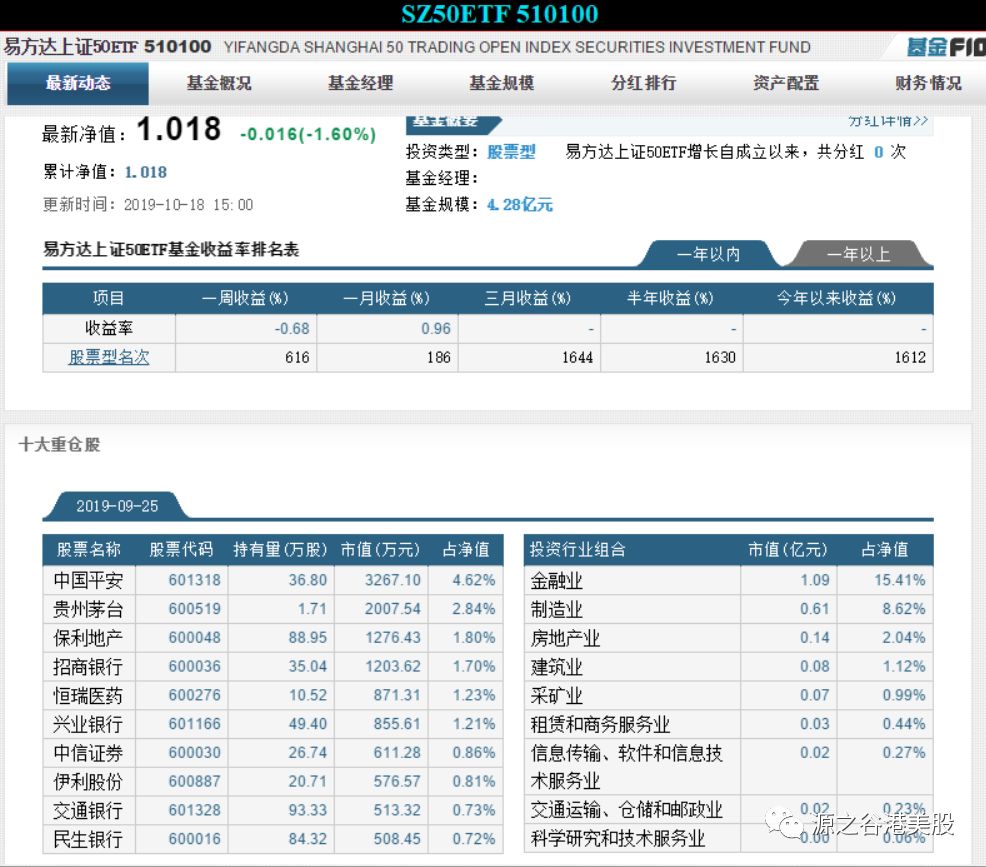Click stock code 601166
The width and height of the screenshot is (986, 867).
194,724
